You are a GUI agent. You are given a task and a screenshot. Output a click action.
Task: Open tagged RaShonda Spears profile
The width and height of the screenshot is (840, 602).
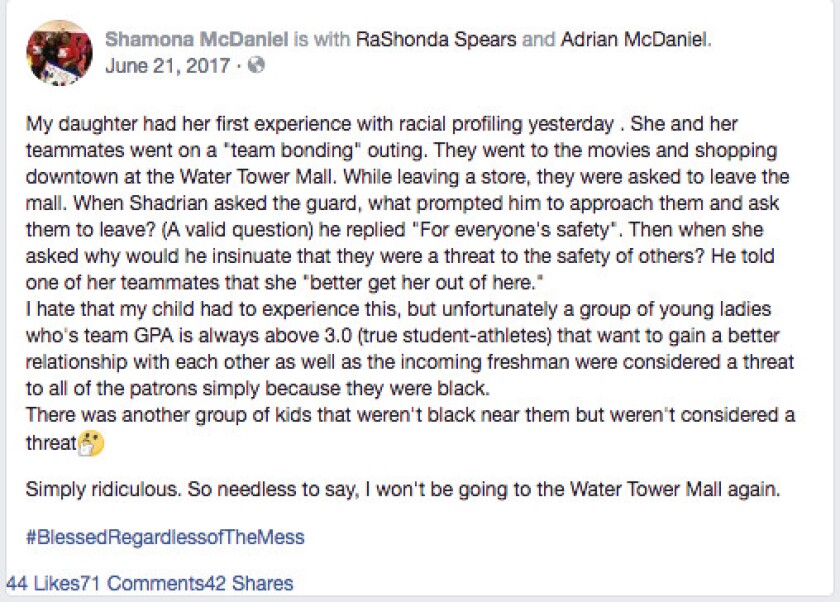[436, 39]
